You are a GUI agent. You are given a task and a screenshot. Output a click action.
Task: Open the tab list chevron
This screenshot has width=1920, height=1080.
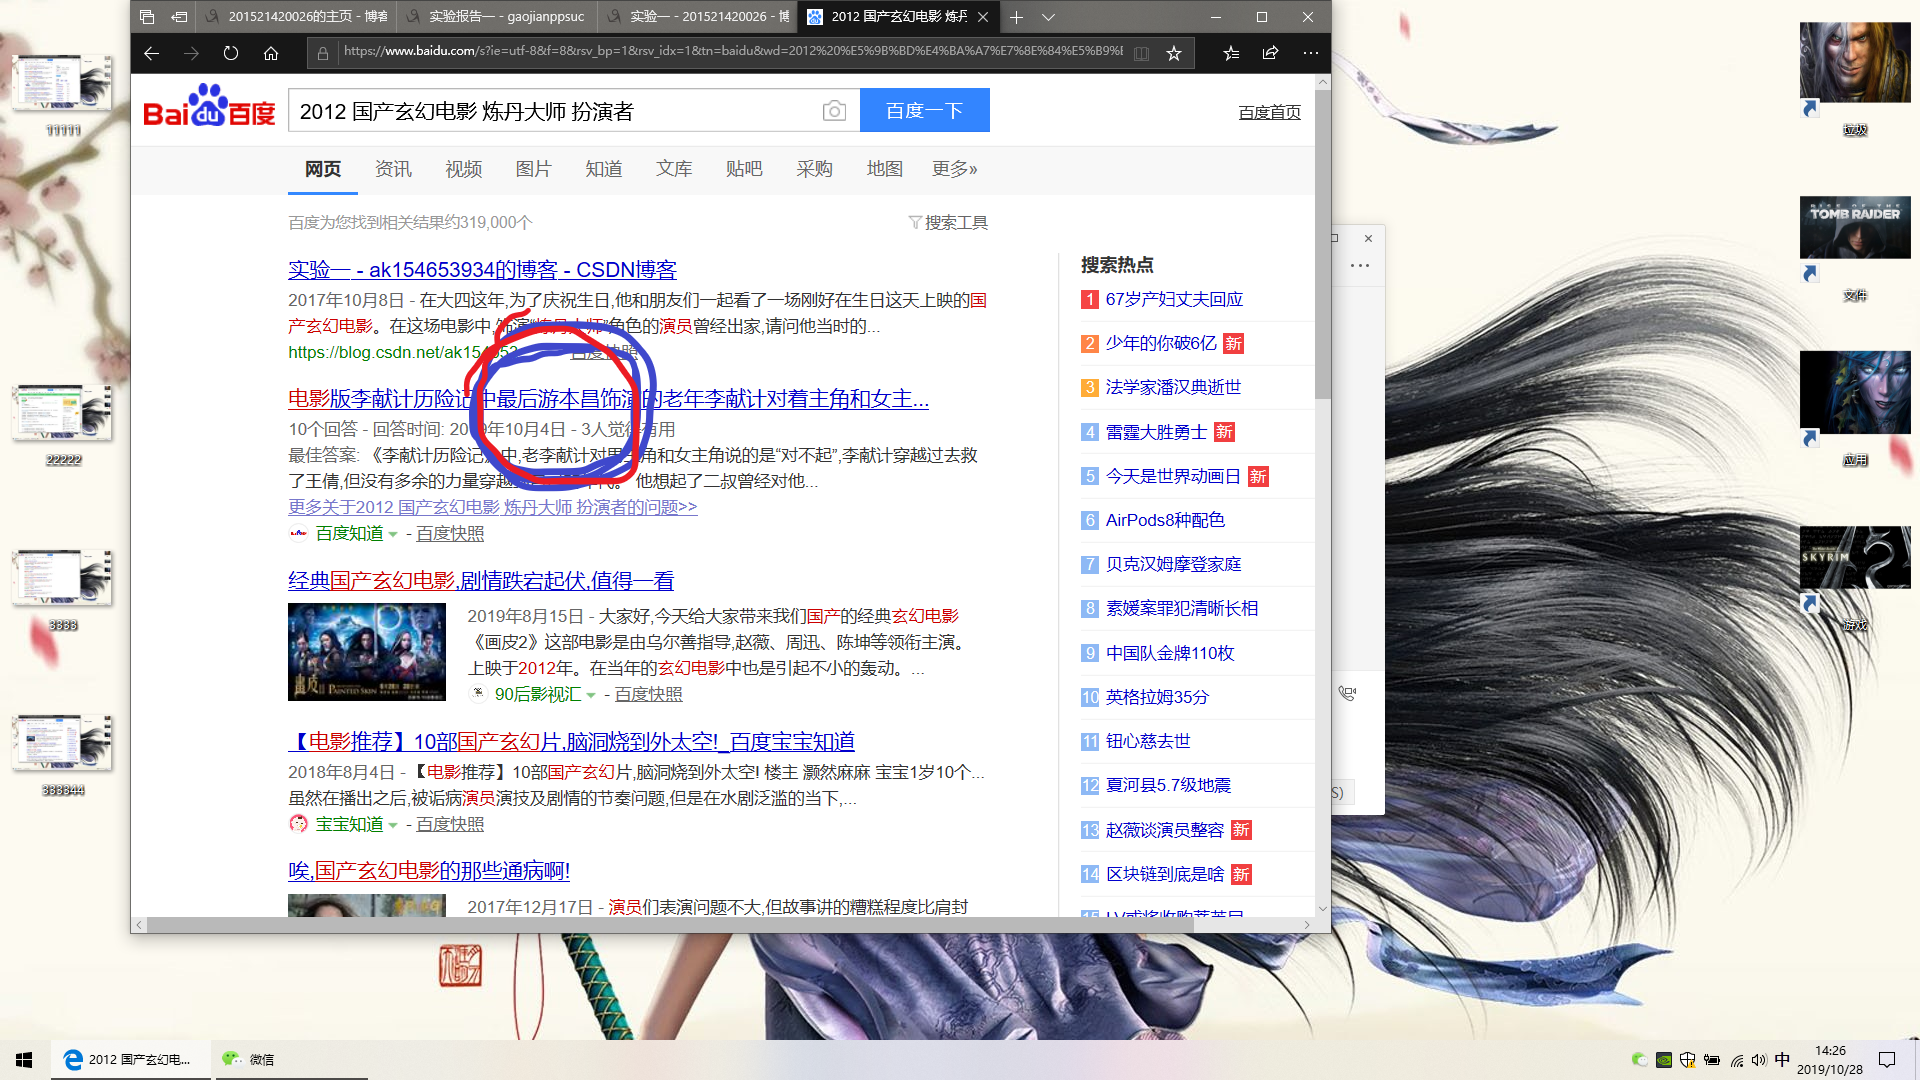[1048, 17]
